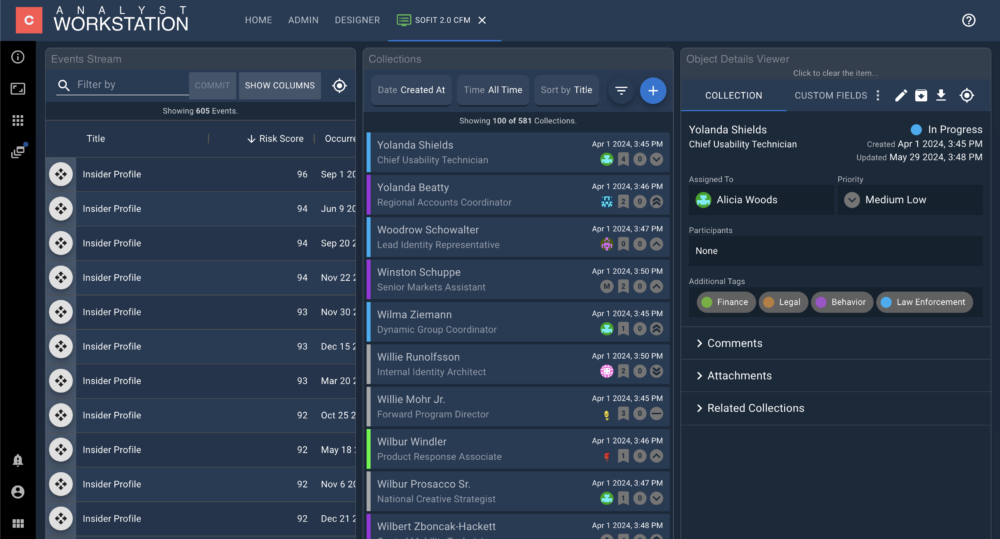Close the SOFIT 2.0 CFM tab
Viewport: 1000px width, 539px height.
[x=482, y=20]
